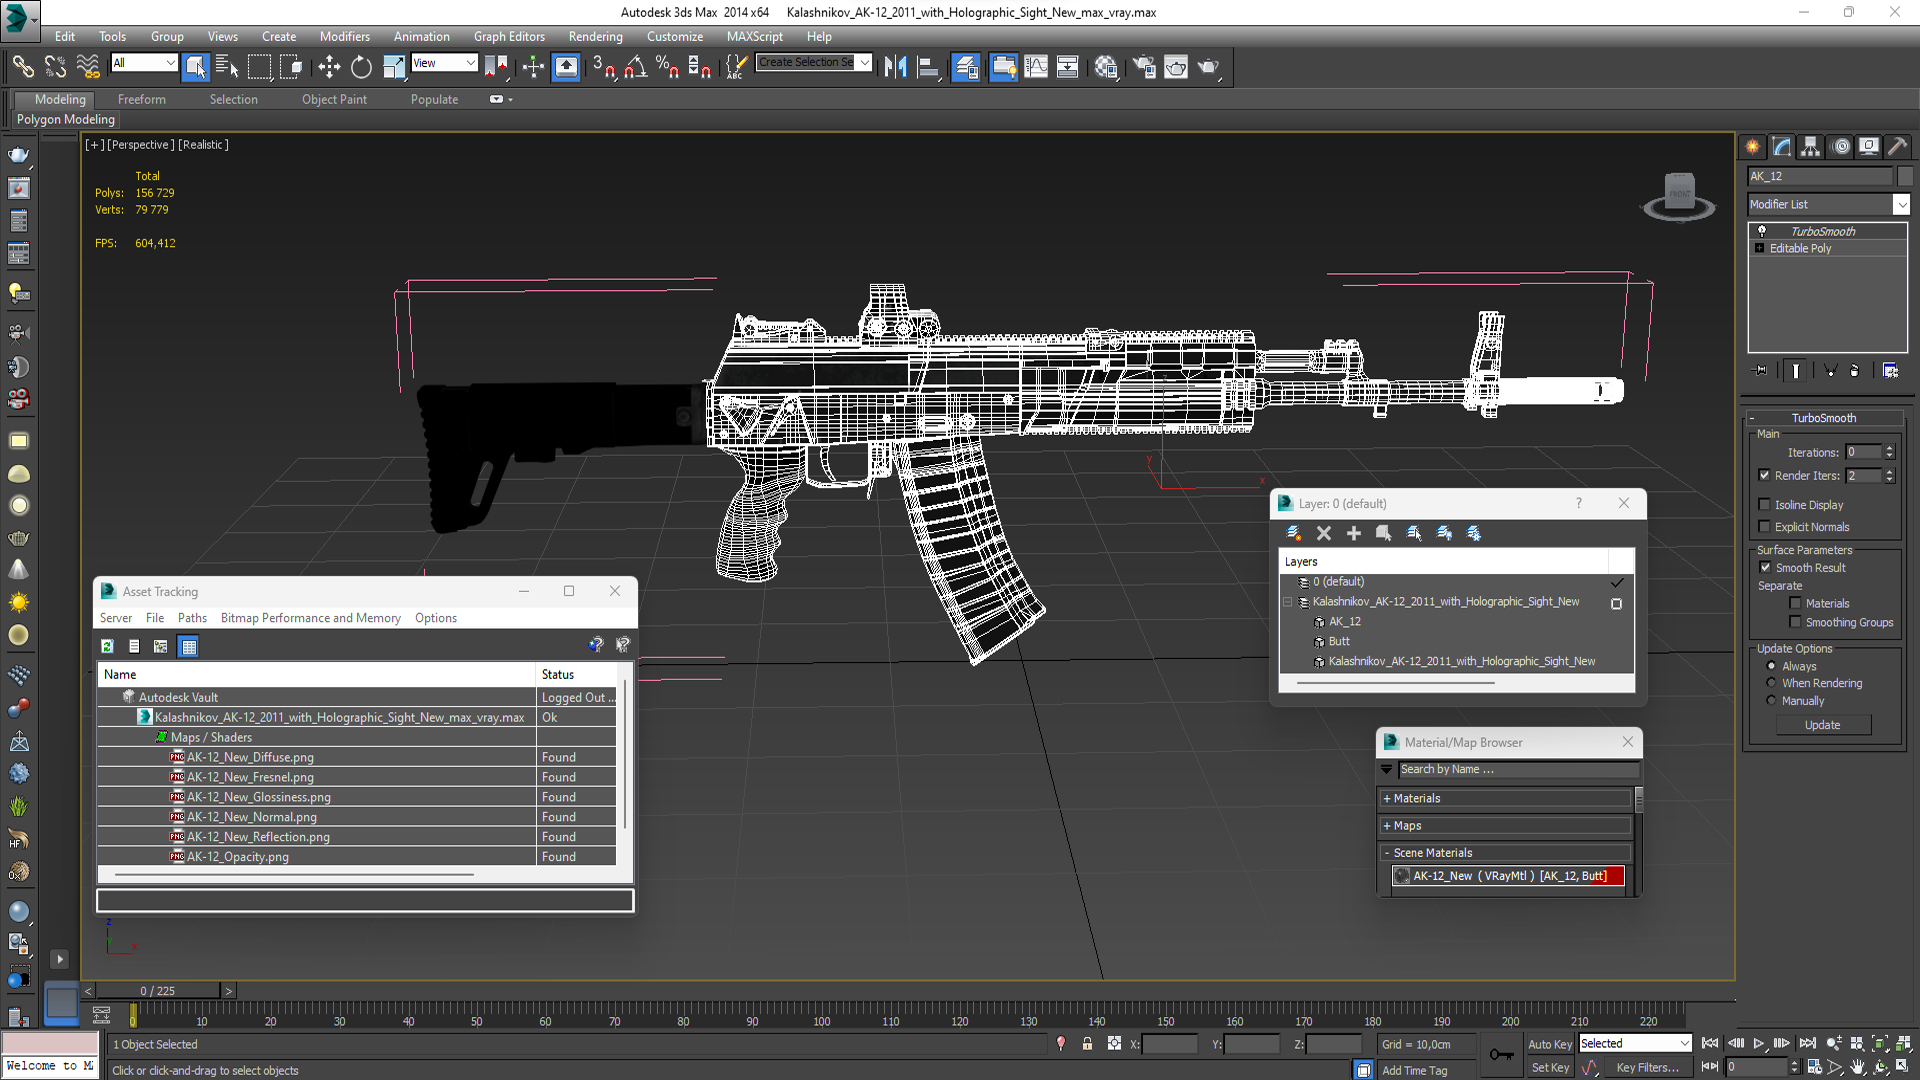Viewport: 1920px width, 1080px height.
Task: Open the Create command panel tab
Action: (1753, 146)
